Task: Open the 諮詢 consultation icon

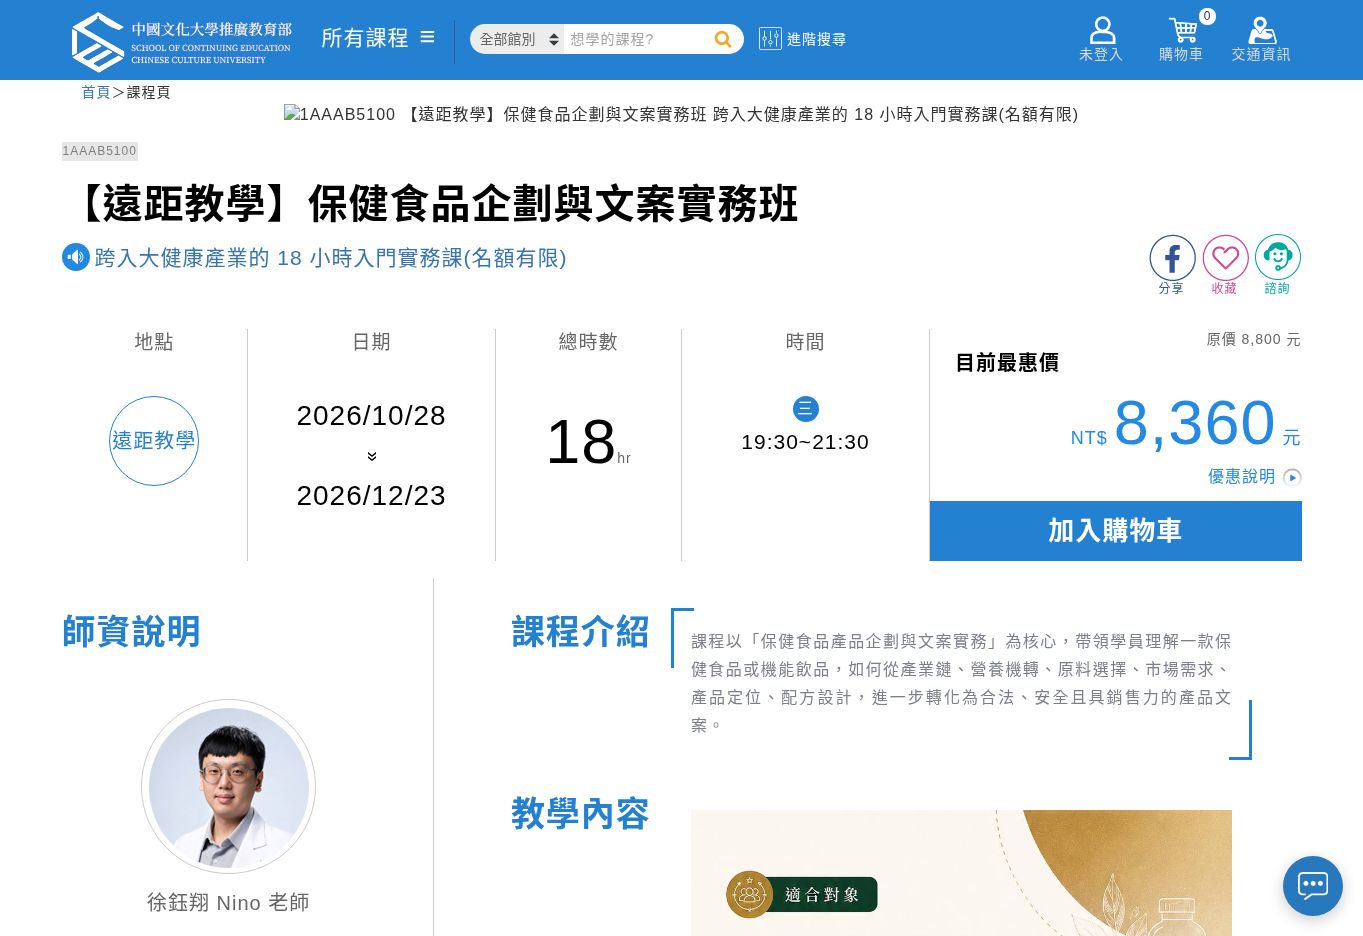Action: (1278, 265)
